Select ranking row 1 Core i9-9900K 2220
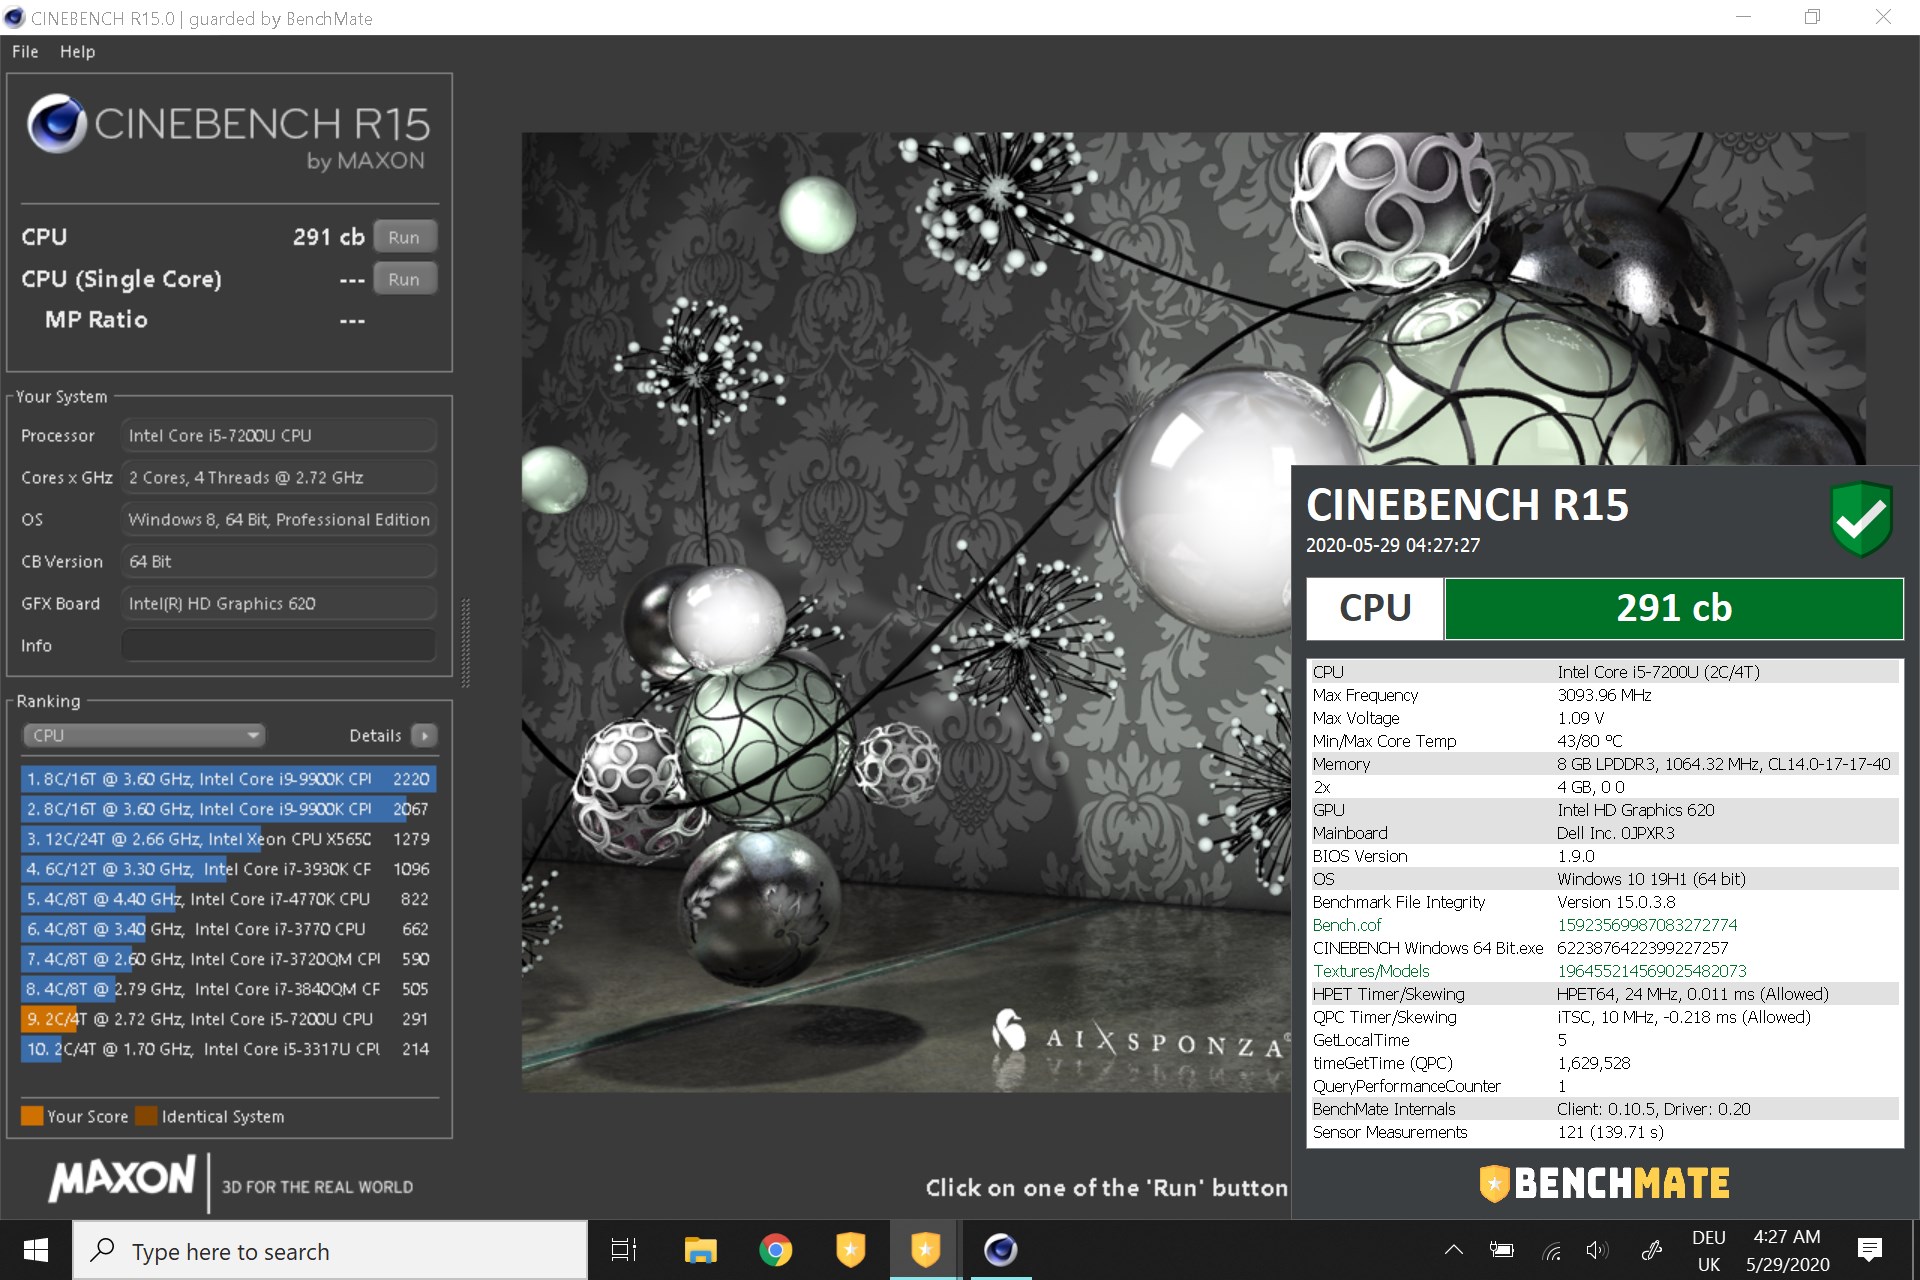1920x1280 pixels. click(x=228, y=779)
